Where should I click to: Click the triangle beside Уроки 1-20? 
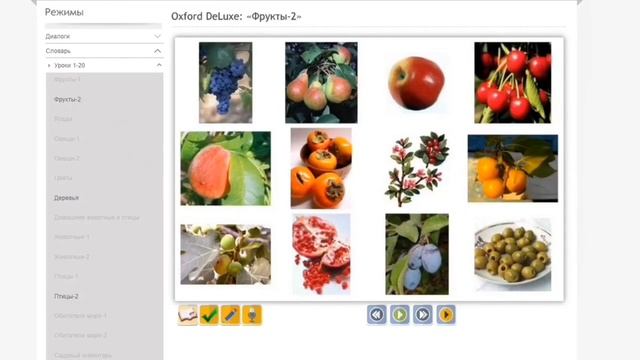pos(49,65)
